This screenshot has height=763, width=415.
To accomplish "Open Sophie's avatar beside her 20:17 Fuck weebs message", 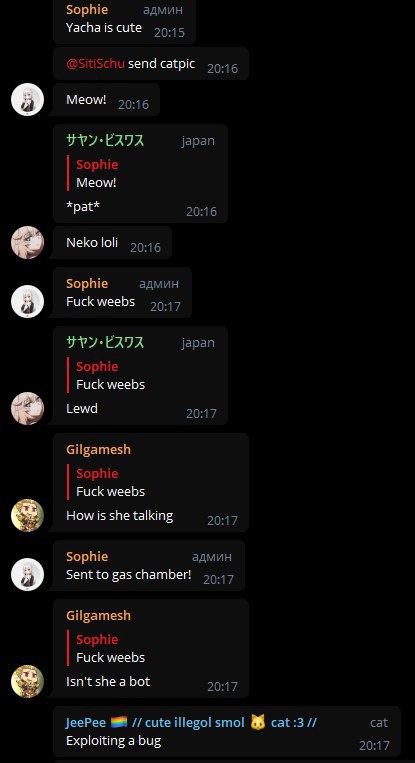I will tap(27, 301).
